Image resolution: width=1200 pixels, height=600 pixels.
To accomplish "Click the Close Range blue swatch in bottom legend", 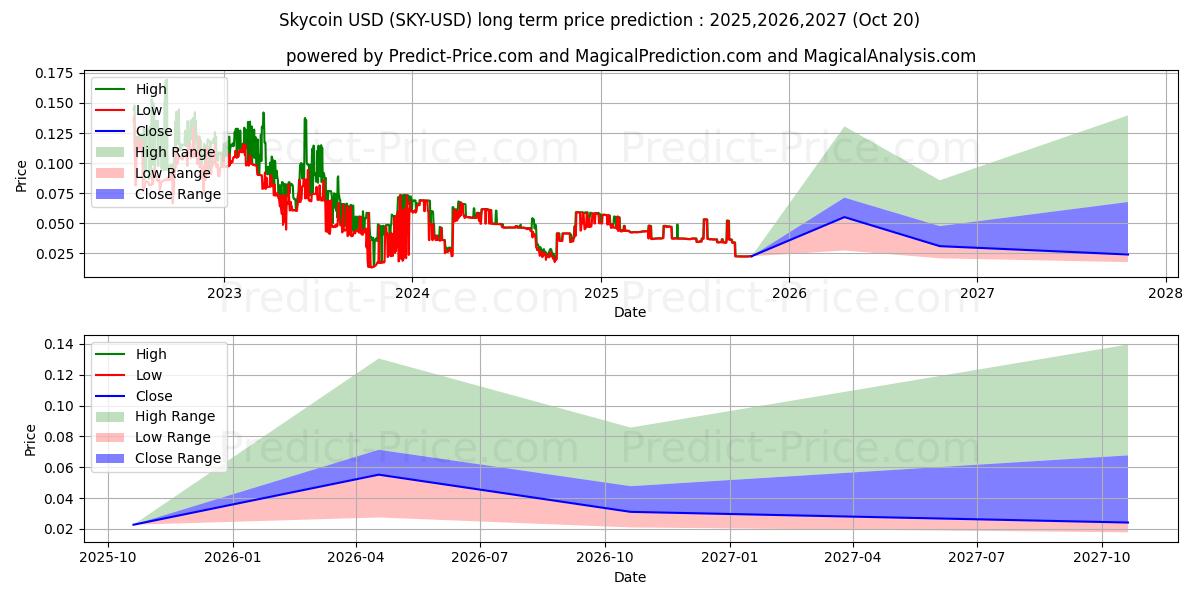I will [x=111, y=459].
